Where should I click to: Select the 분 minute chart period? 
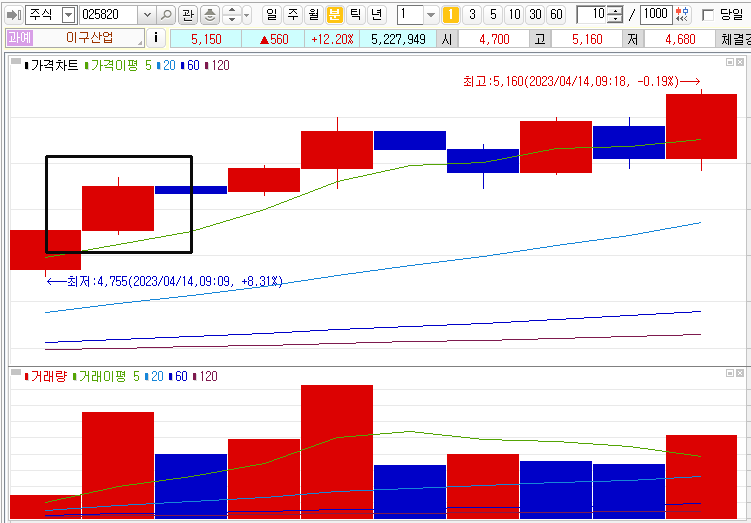click(x=335, y=15)
